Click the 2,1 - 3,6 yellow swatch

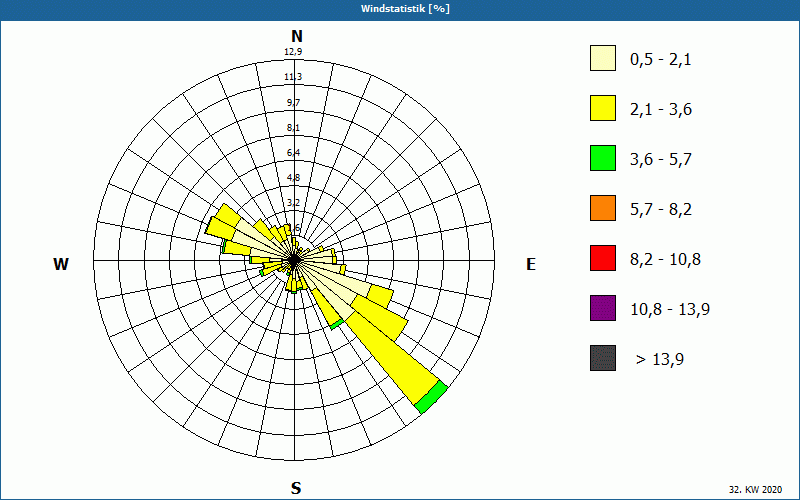coord(603,108)
